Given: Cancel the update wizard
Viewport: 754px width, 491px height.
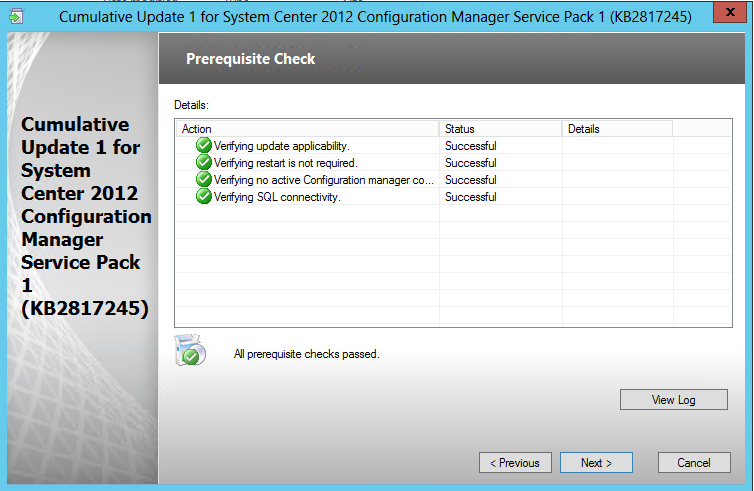Looking at the screenshot, I should pos(694,463).
